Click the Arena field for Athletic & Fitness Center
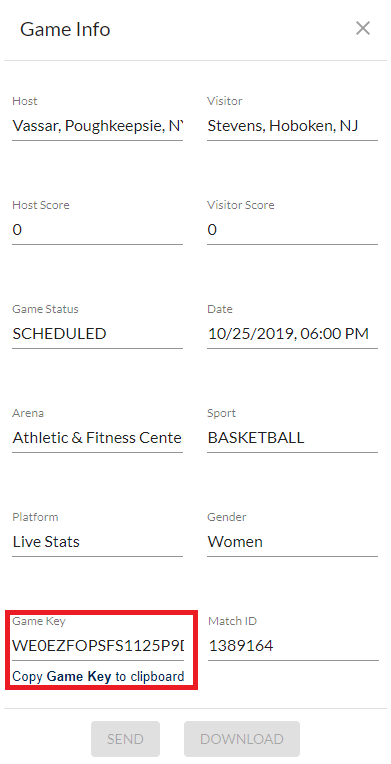Image resolution: width=391 pixels, height=764 pixels. tap(98, 438)
